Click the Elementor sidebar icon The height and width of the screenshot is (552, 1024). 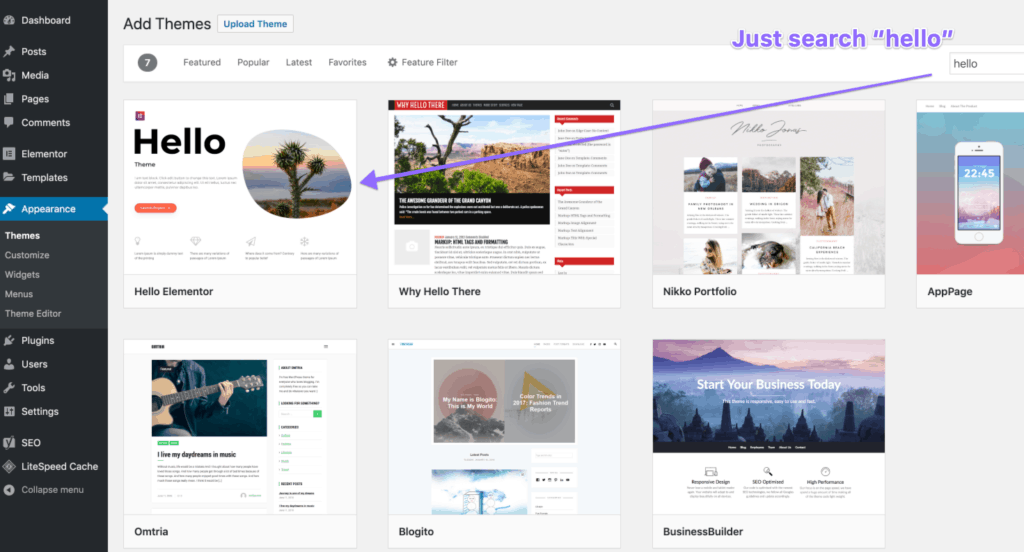(x=9, y=154)
